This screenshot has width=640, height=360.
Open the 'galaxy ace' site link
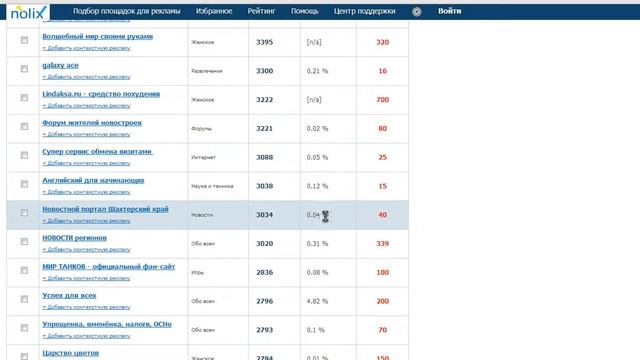point(60,65)
